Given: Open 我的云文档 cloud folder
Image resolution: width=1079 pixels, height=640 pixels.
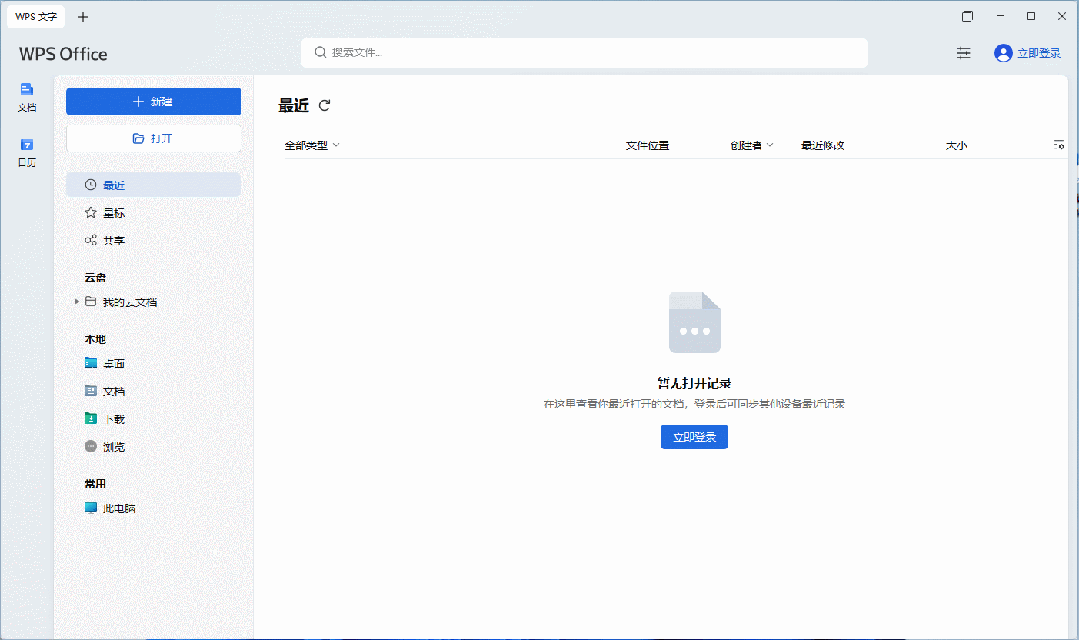Looking at the screenshot, I should coord(129,302).
